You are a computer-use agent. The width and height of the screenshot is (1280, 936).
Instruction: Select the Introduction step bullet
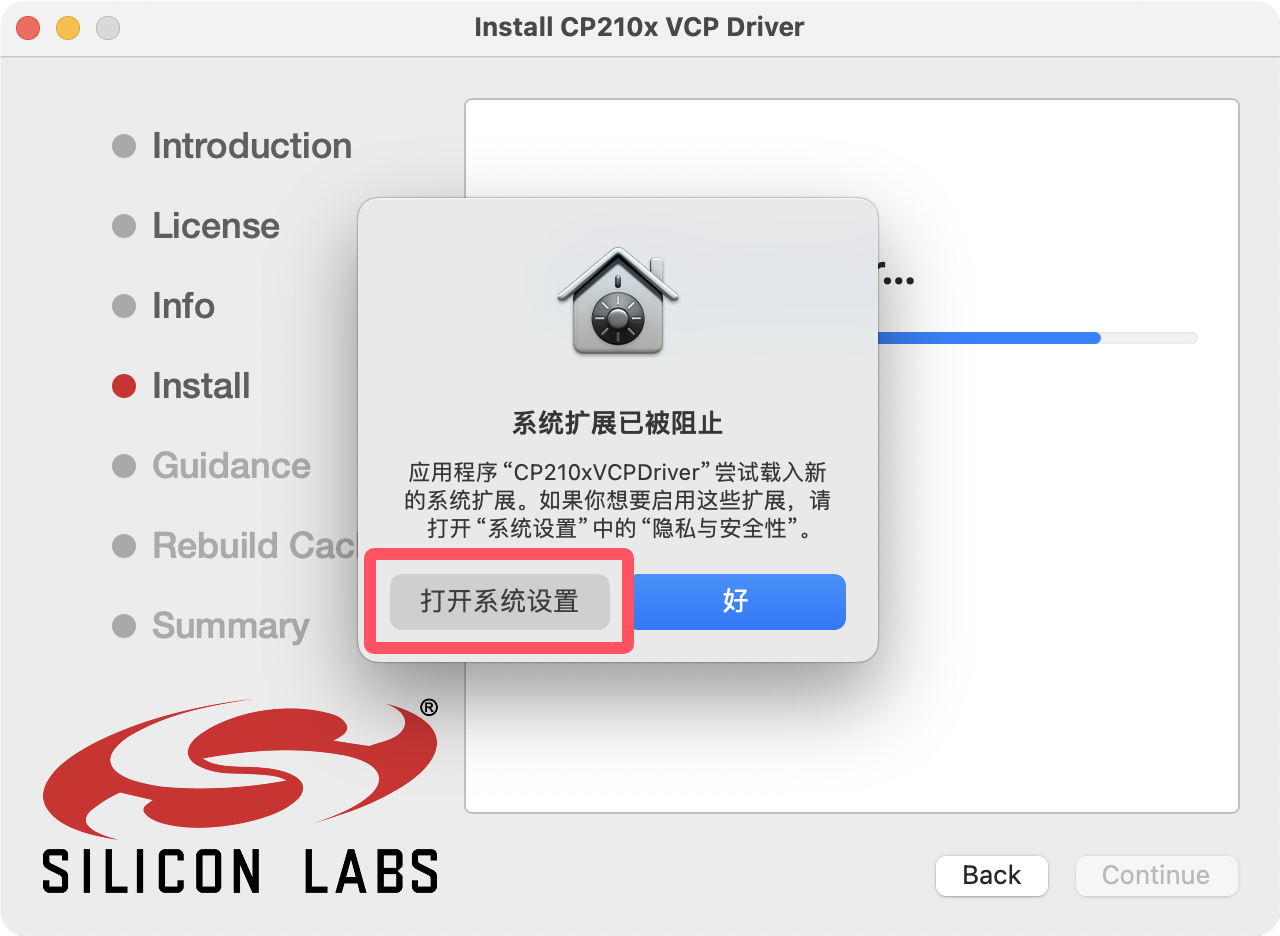(x=124, y=146)
